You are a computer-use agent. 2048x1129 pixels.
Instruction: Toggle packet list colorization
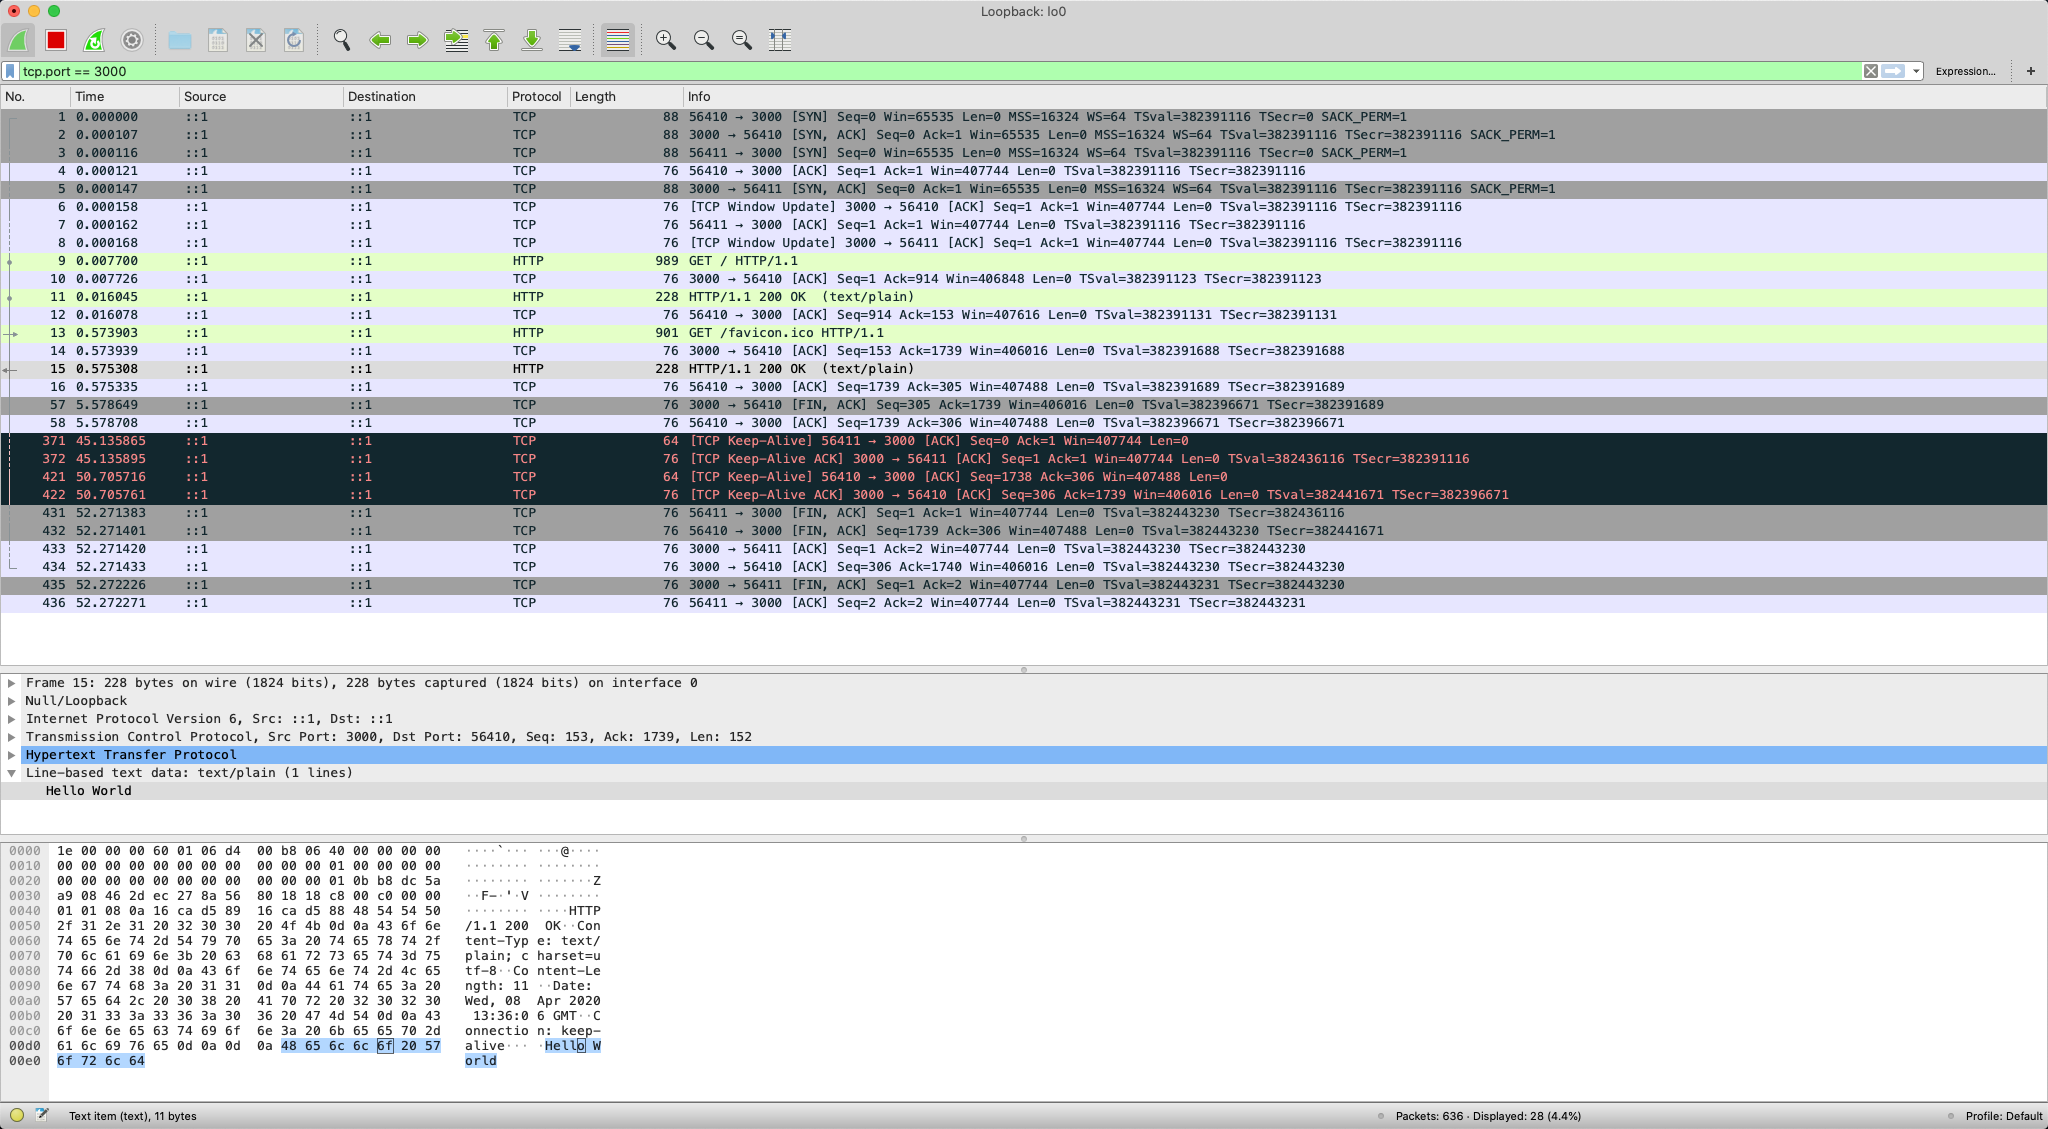tap(618, 40)
